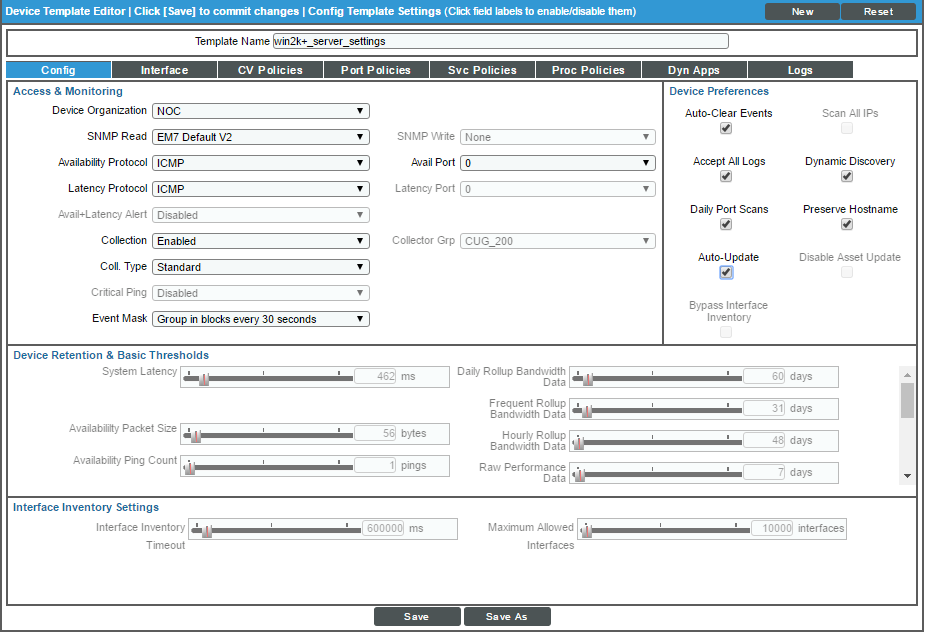Click the Reset button
This screenshot has height=633, width=925.
[878, 11]
